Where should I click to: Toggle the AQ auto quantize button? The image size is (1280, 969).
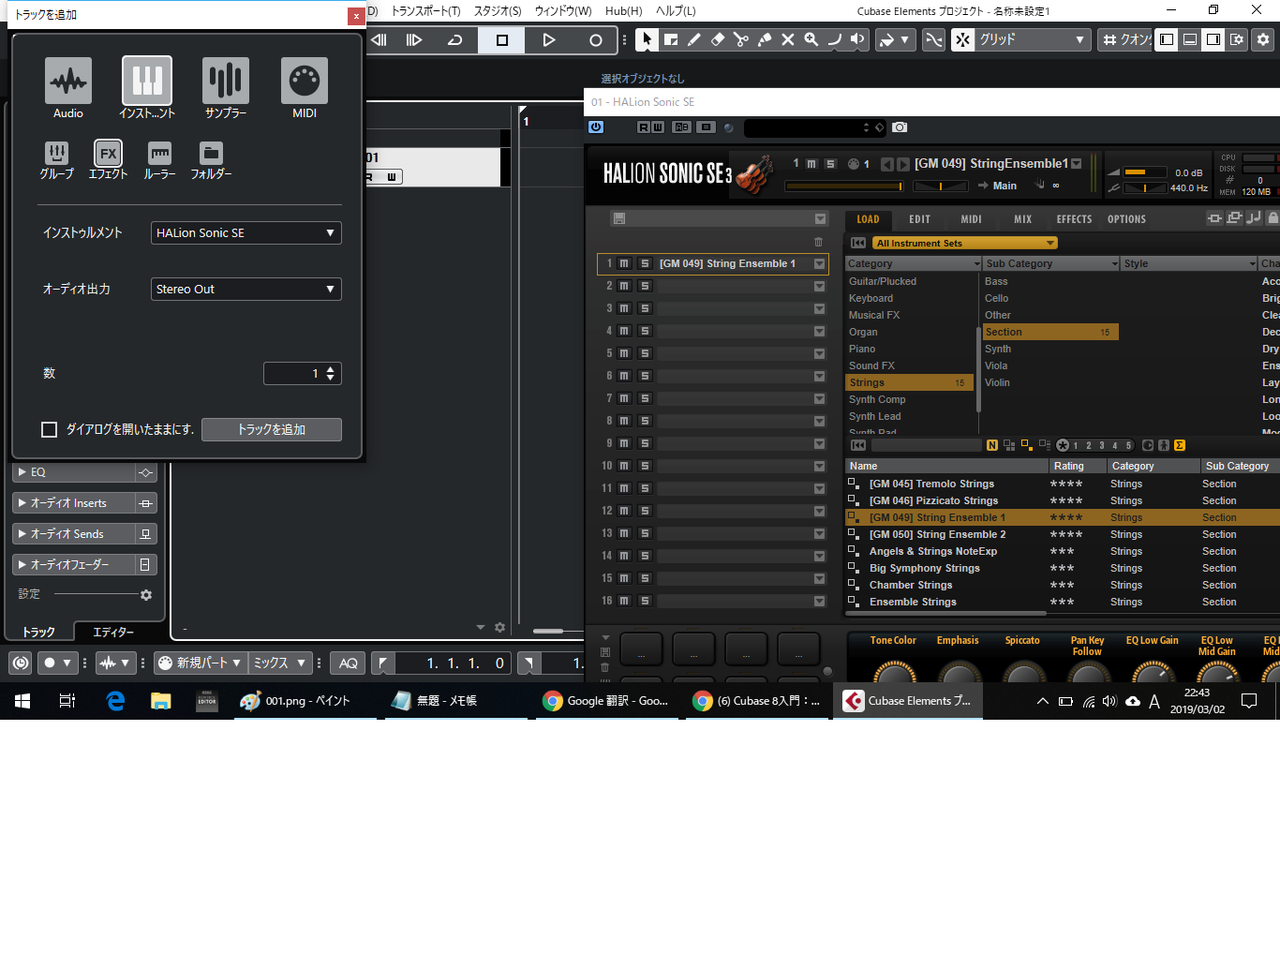[348, 663]
